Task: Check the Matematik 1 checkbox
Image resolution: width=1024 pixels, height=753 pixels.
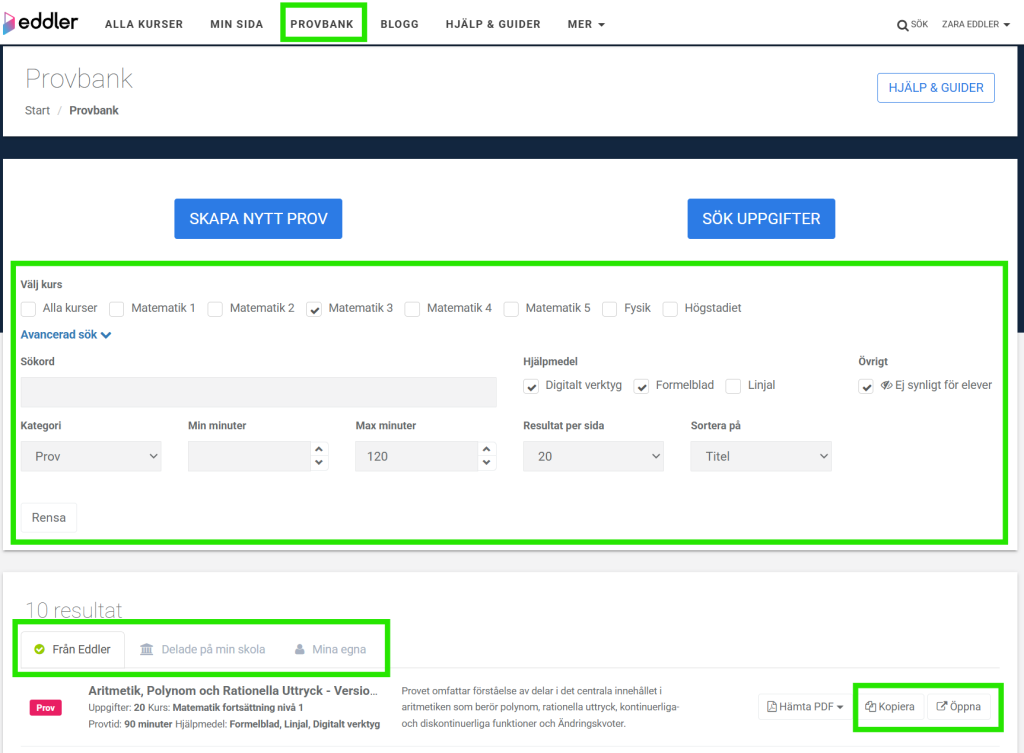Action: point(117,309)
